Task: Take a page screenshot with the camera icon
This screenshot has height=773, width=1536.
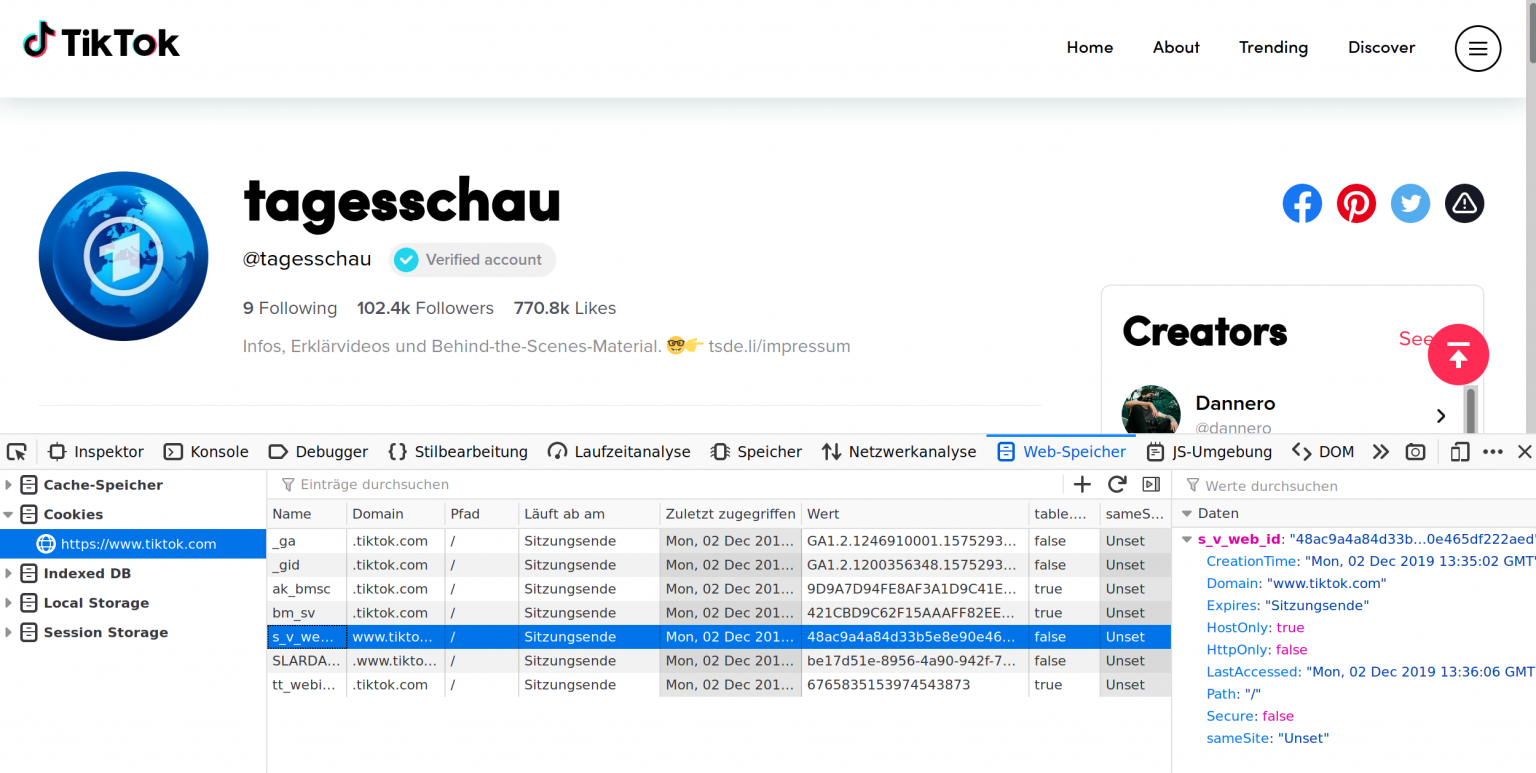Action: point(1415,451)
